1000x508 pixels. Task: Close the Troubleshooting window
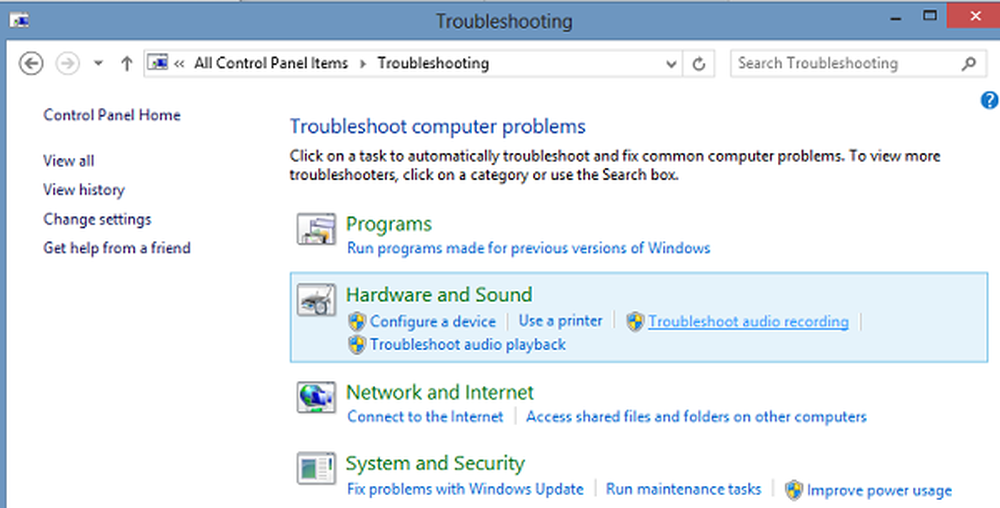coord(974,16)
